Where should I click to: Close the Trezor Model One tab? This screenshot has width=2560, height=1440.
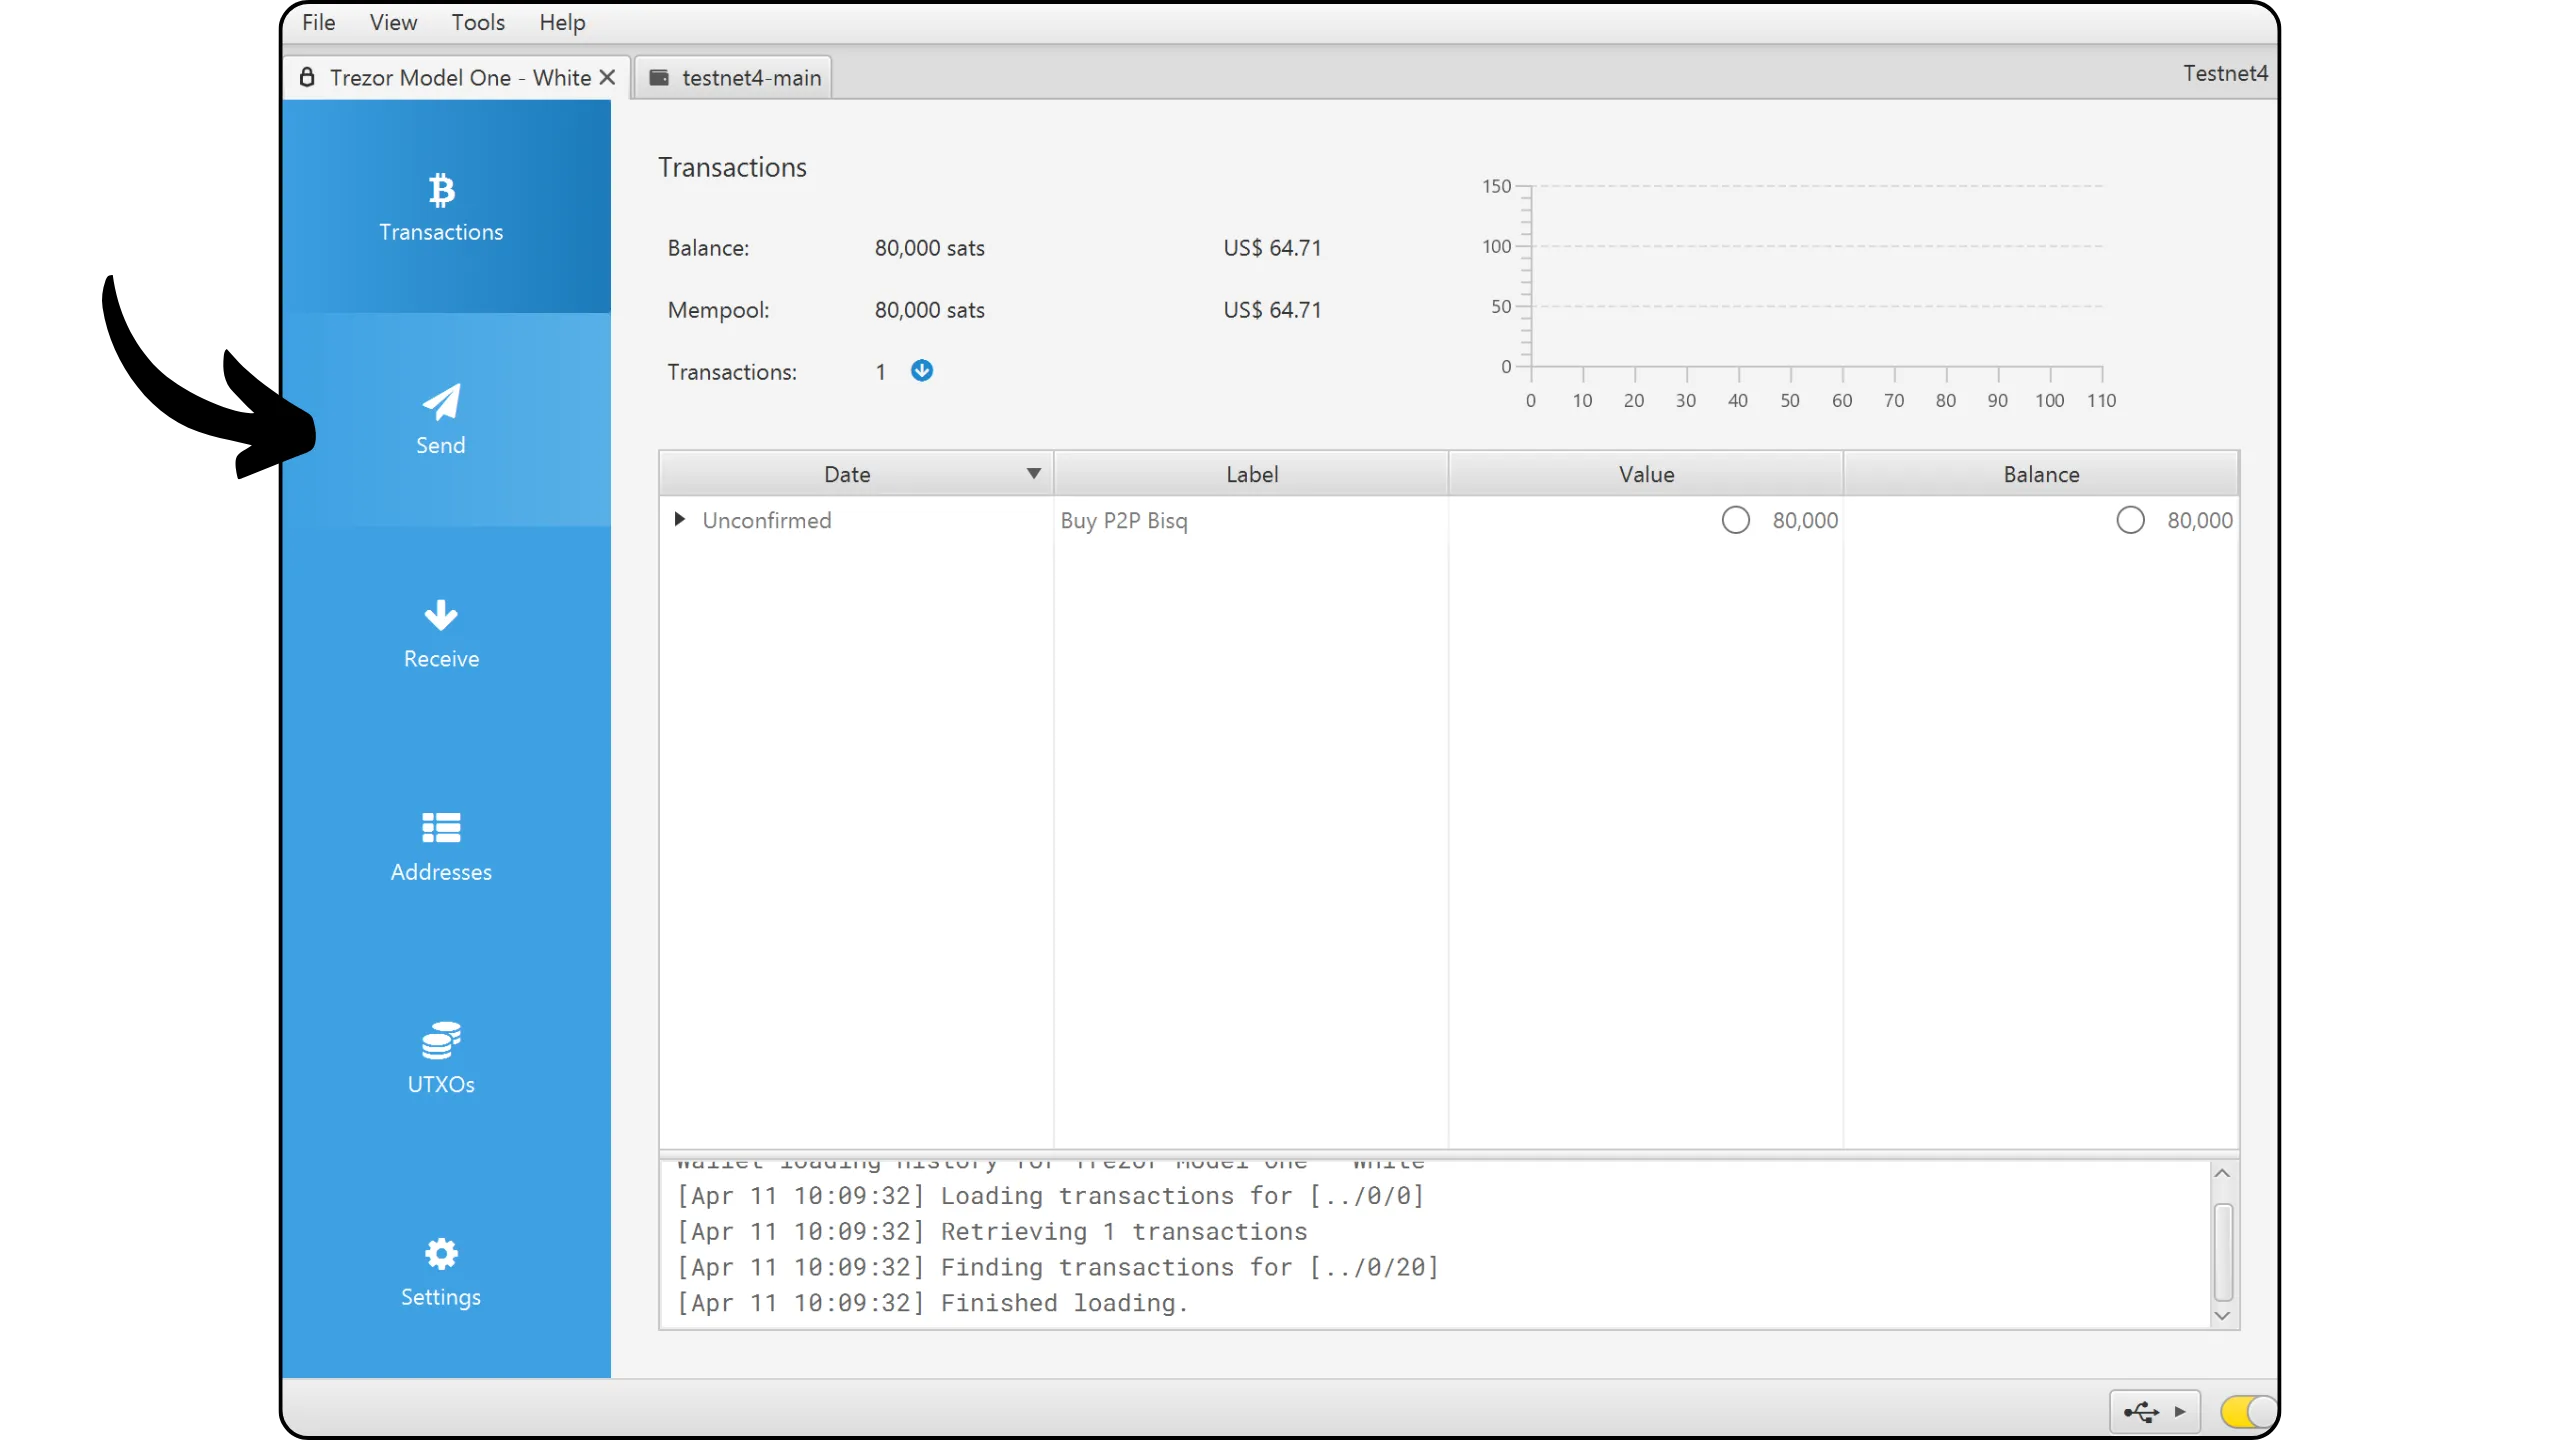[607, 78]
